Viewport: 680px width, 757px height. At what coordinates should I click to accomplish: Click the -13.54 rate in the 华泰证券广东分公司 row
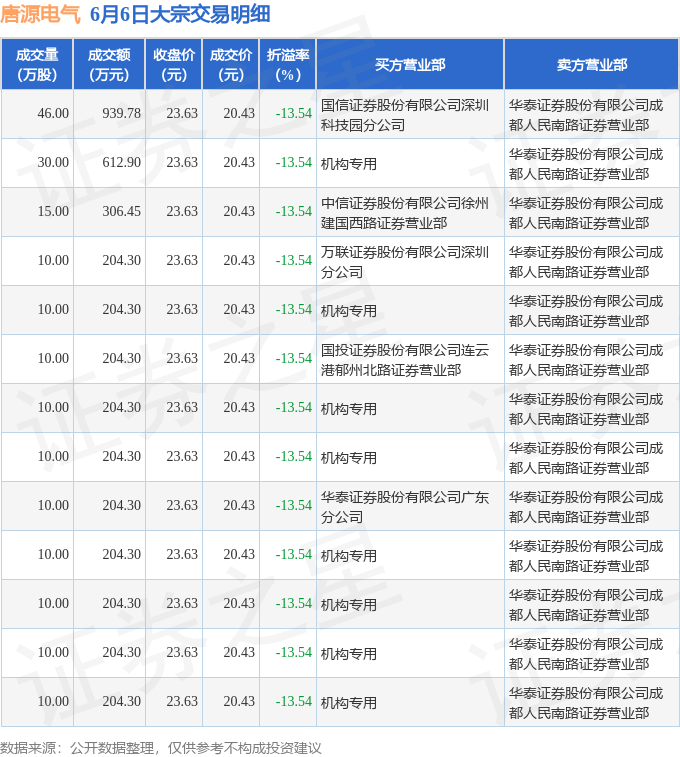293,505
